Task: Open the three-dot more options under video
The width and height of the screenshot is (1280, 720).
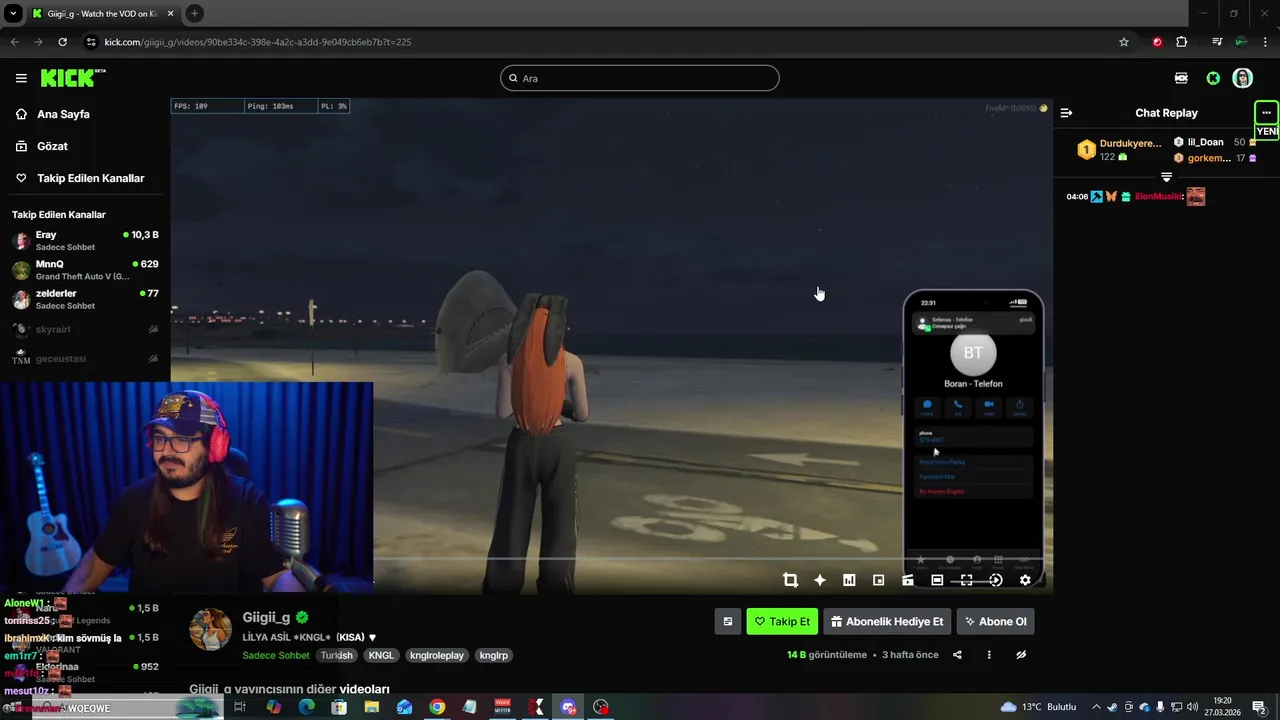Action: 989,655
